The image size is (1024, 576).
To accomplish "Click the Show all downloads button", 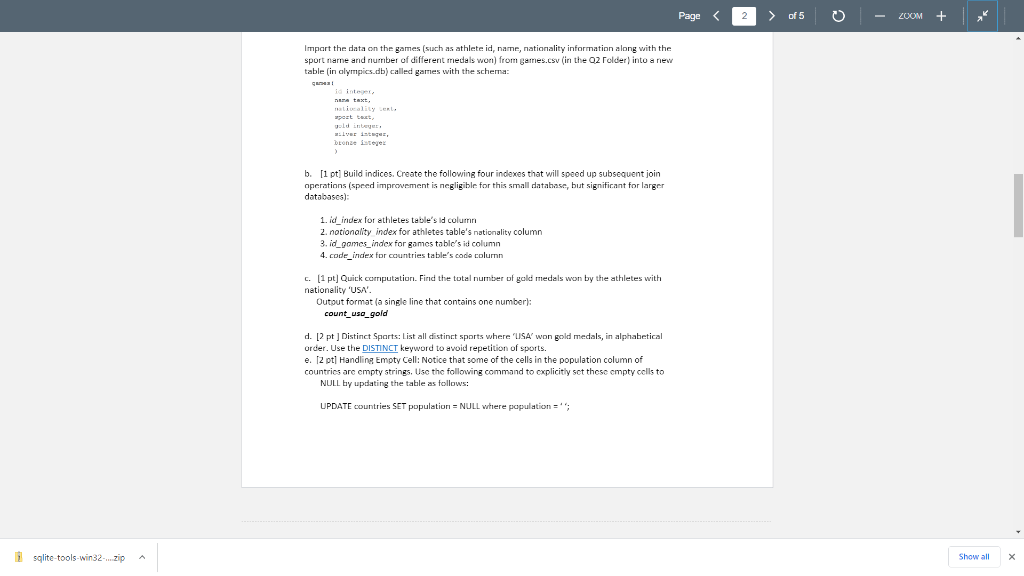I will 972,556.
